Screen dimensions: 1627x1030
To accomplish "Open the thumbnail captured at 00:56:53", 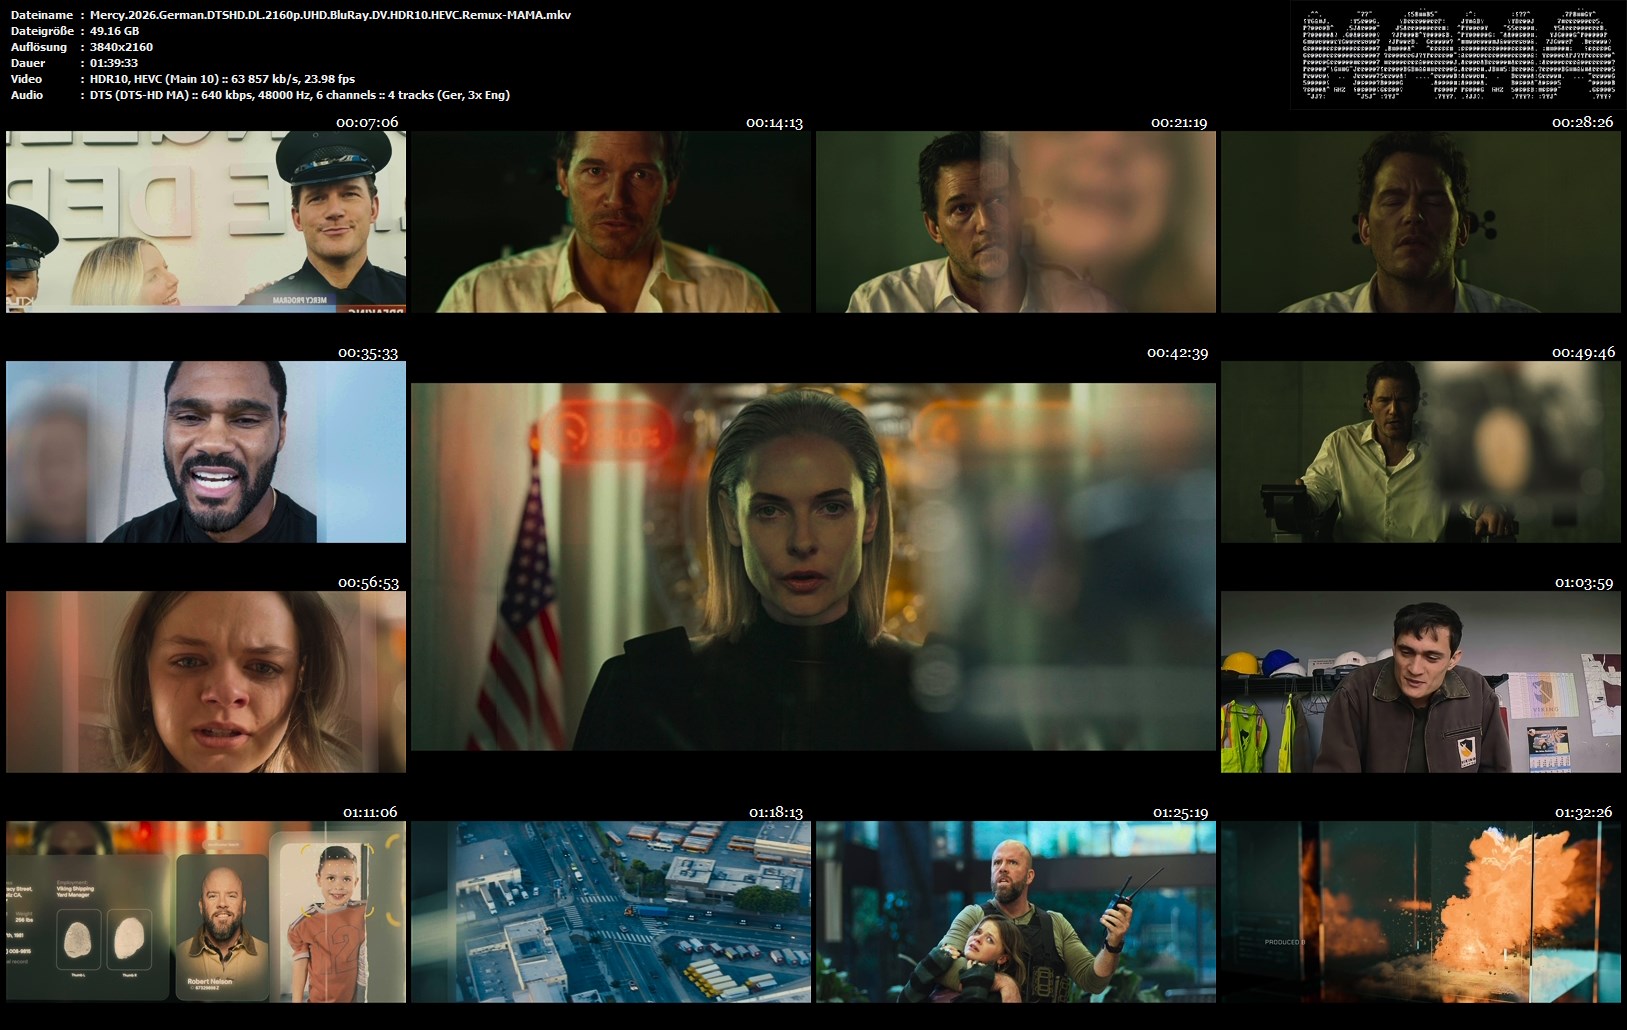I will tap(206, 682).
